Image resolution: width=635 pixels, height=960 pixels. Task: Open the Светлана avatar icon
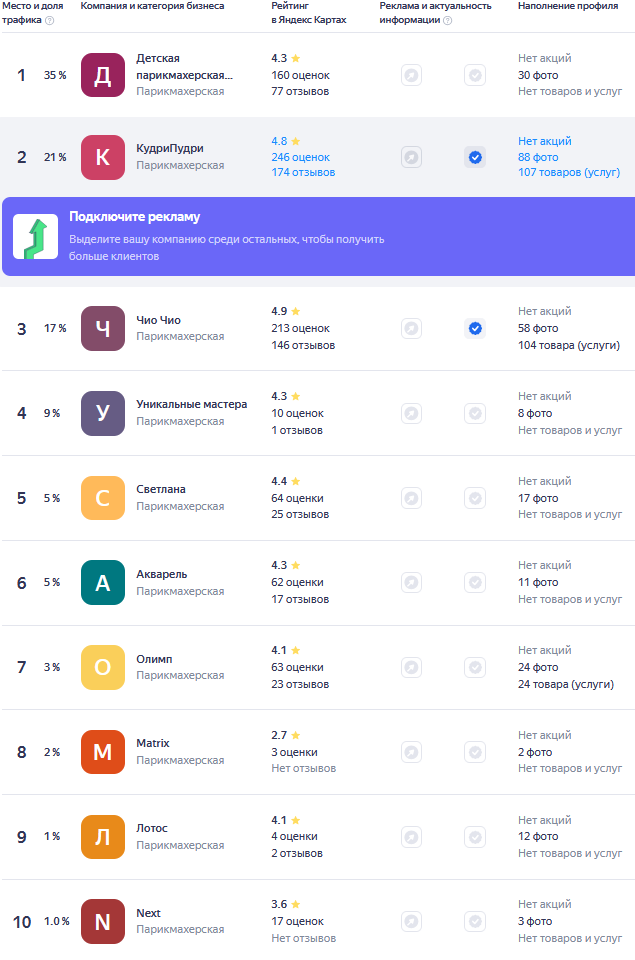point(103,498)
